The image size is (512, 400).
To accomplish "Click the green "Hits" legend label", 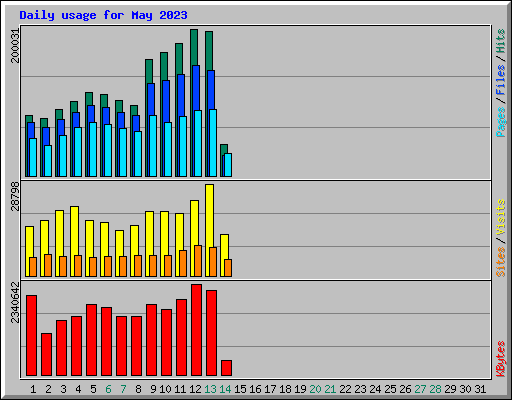I will coord(501,41).
